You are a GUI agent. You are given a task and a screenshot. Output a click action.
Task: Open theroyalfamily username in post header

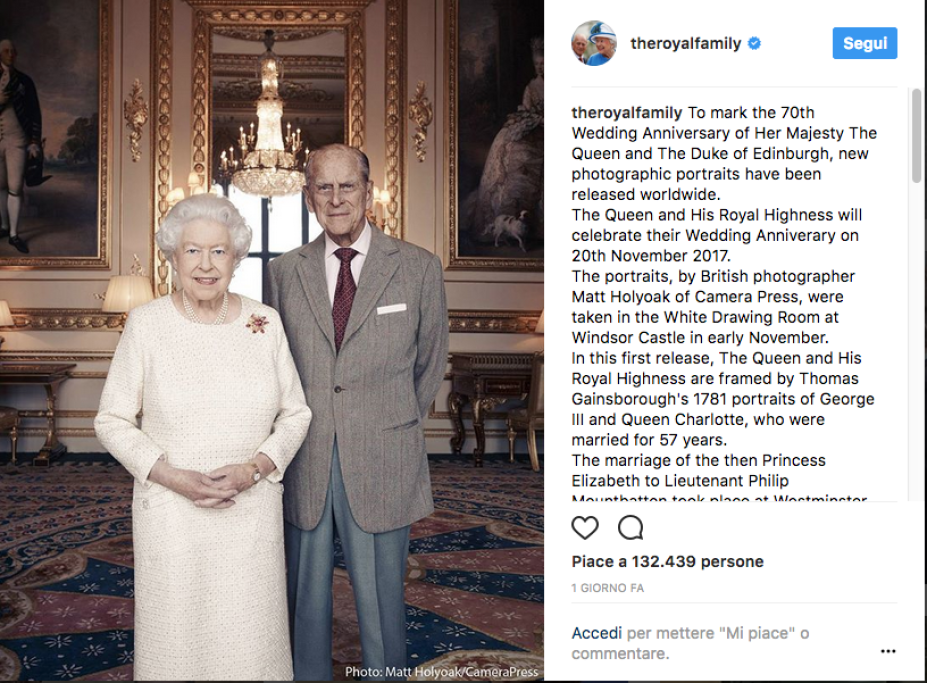pos(685,44)
